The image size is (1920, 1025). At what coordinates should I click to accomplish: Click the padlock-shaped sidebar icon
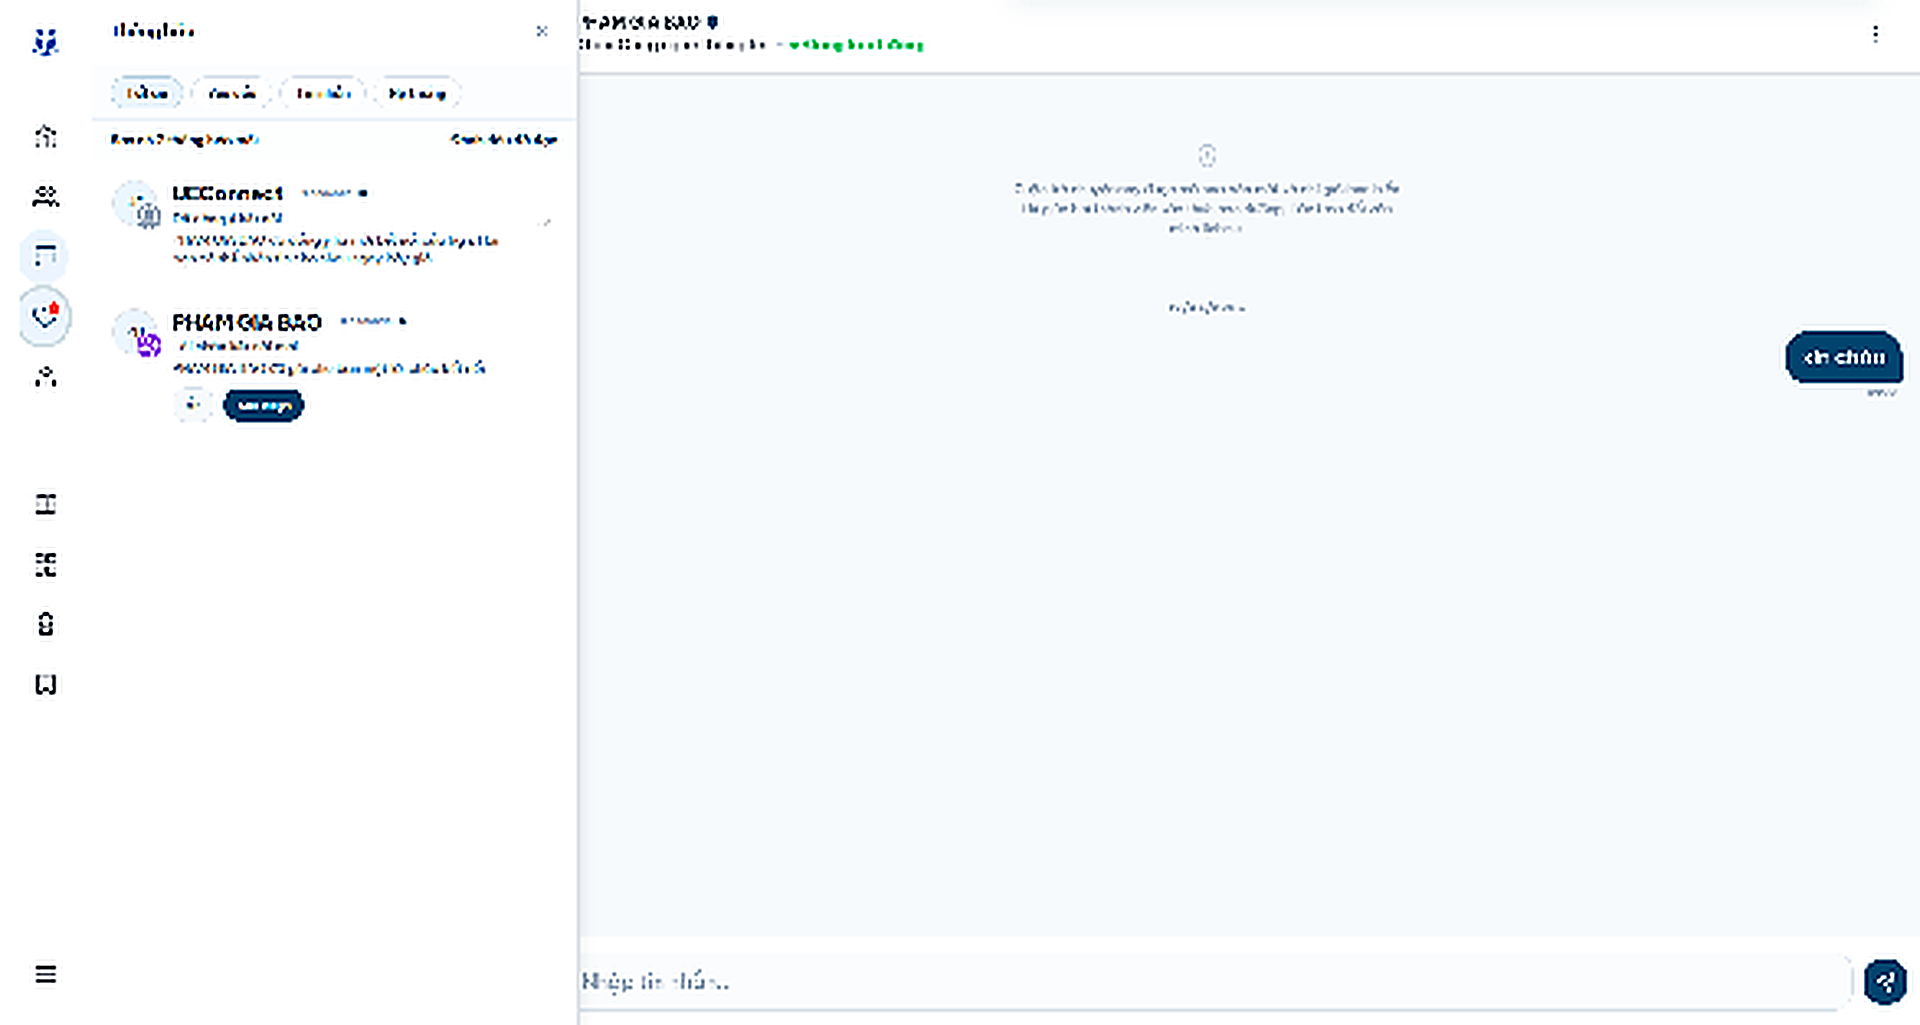[45, 624]
